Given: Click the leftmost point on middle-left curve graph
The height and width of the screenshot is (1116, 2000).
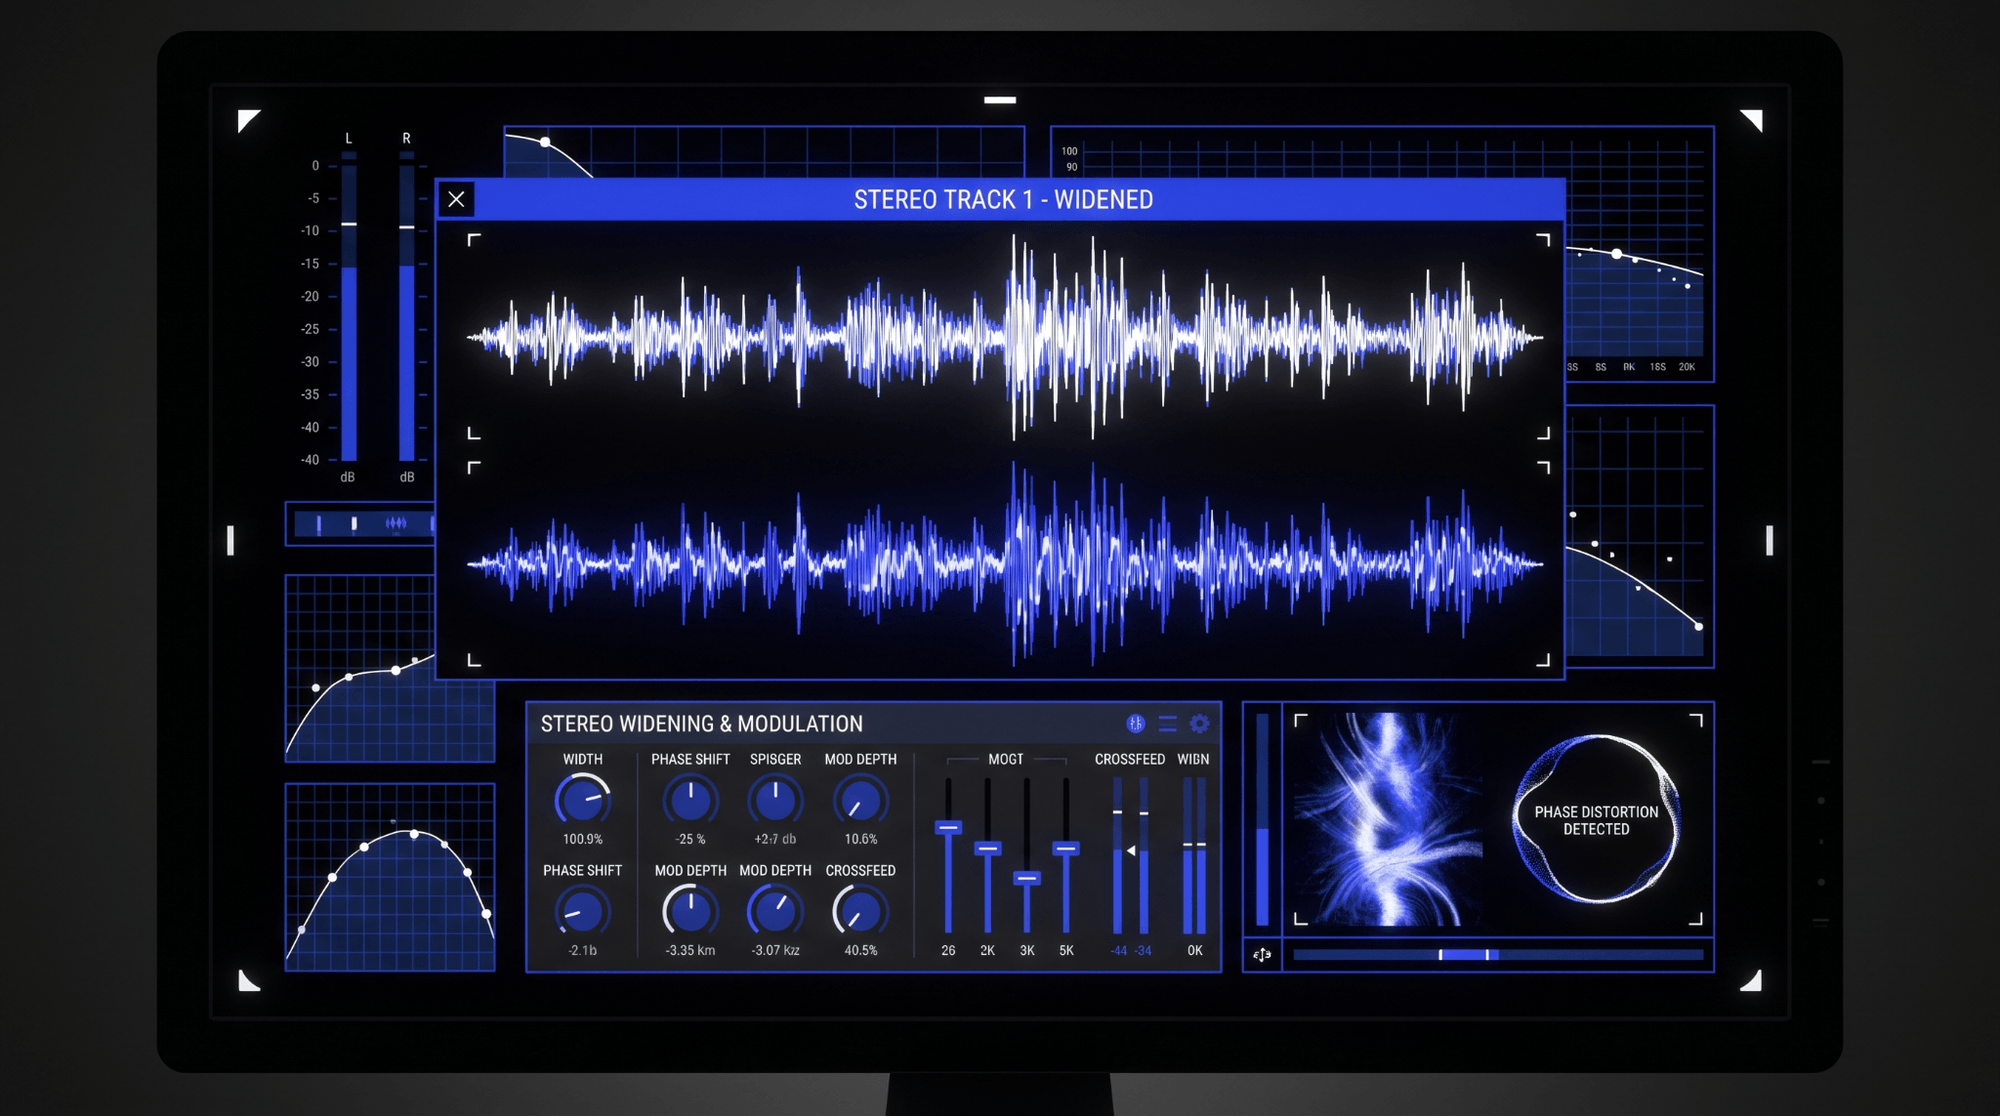Looking at the screenshot, I should pyautogui.click(x=316, y=688).
